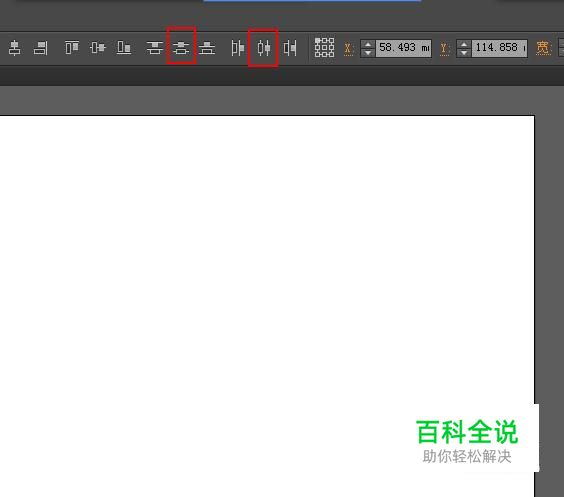Screen dimensions: 564x497
Task: Increase the Y value with up arrow
Action: (x=464, y=44)
